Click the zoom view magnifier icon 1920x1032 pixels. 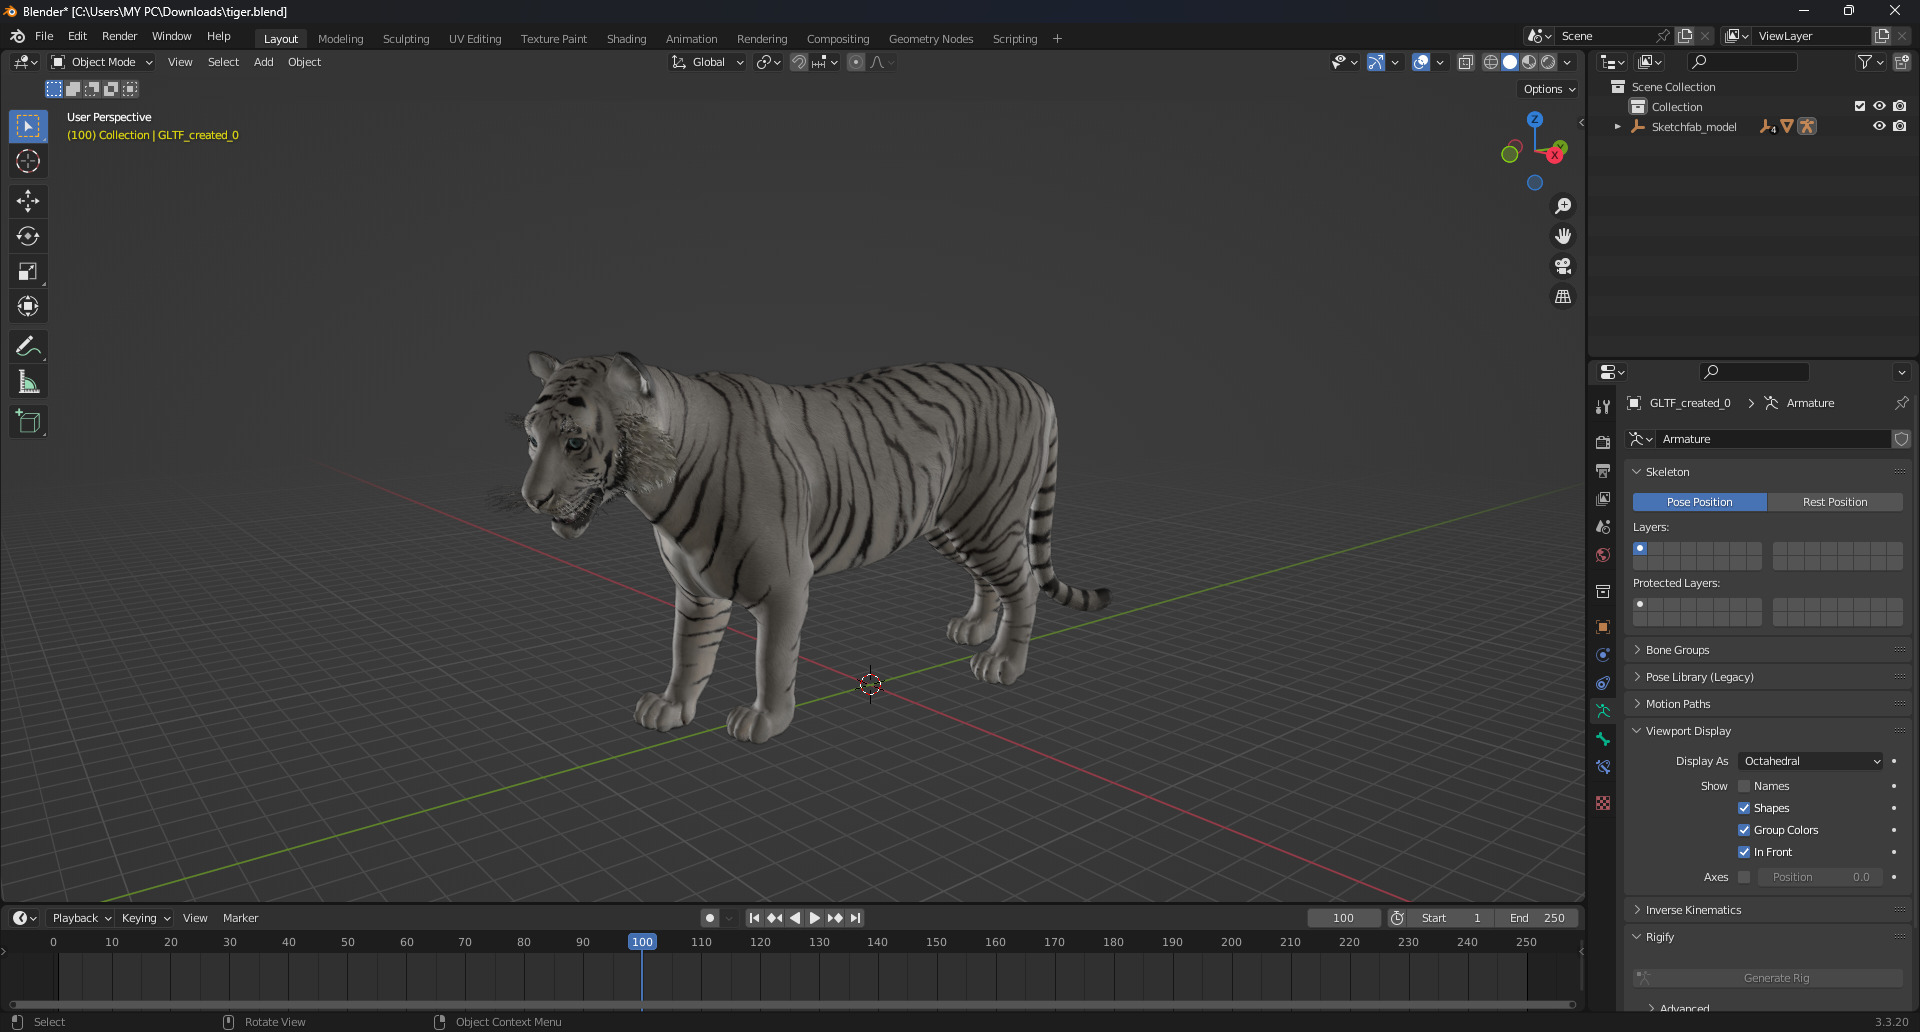tap(1563, 206)
